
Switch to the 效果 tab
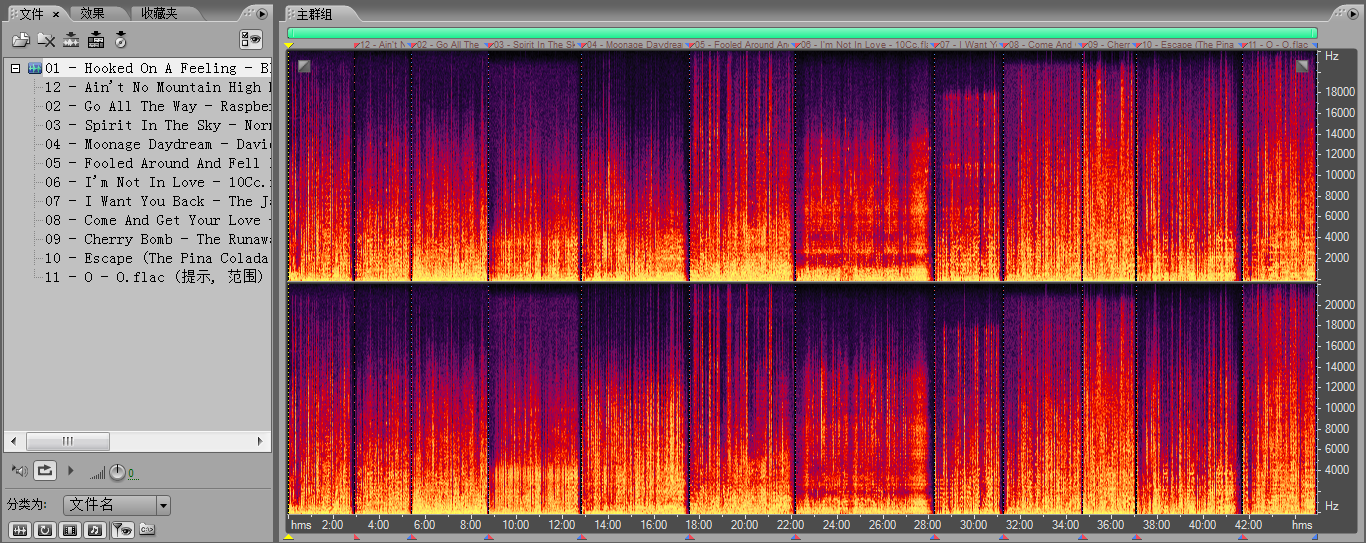[x=92, y=14]
